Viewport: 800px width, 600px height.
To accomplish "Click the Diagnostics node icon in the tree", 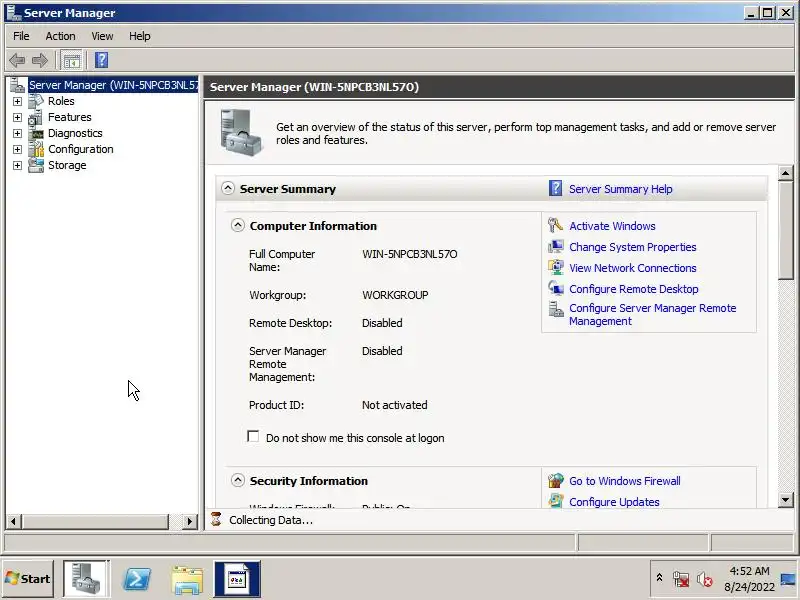I will pos(36,134).
